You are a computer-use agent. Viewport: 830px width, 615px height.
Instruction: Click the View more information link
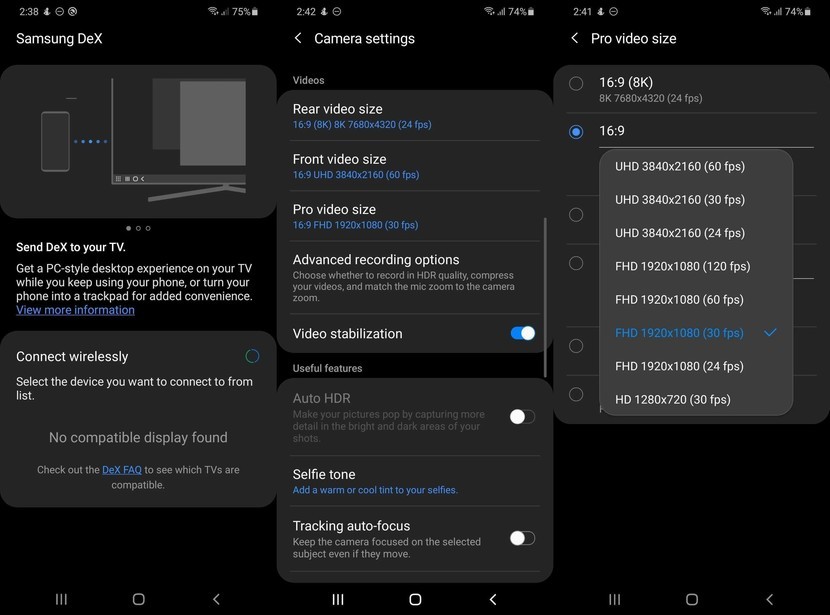tap(74, 309)
